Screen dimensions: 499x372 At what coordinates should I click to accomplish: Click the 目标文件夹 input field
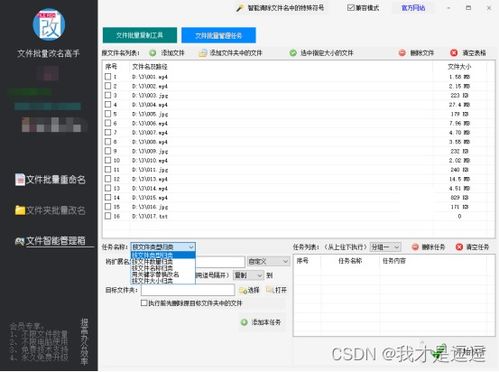(188, 290)
